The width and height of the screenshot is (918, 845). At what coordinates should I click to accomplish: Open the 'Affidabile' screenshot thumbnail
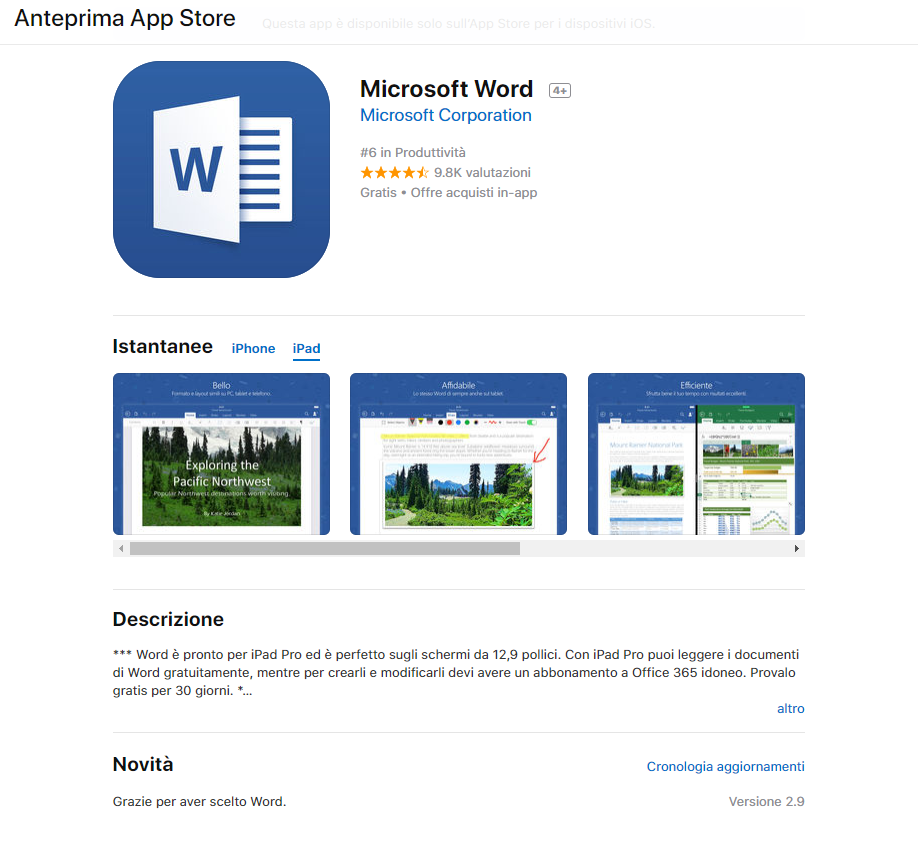(458, 454)
